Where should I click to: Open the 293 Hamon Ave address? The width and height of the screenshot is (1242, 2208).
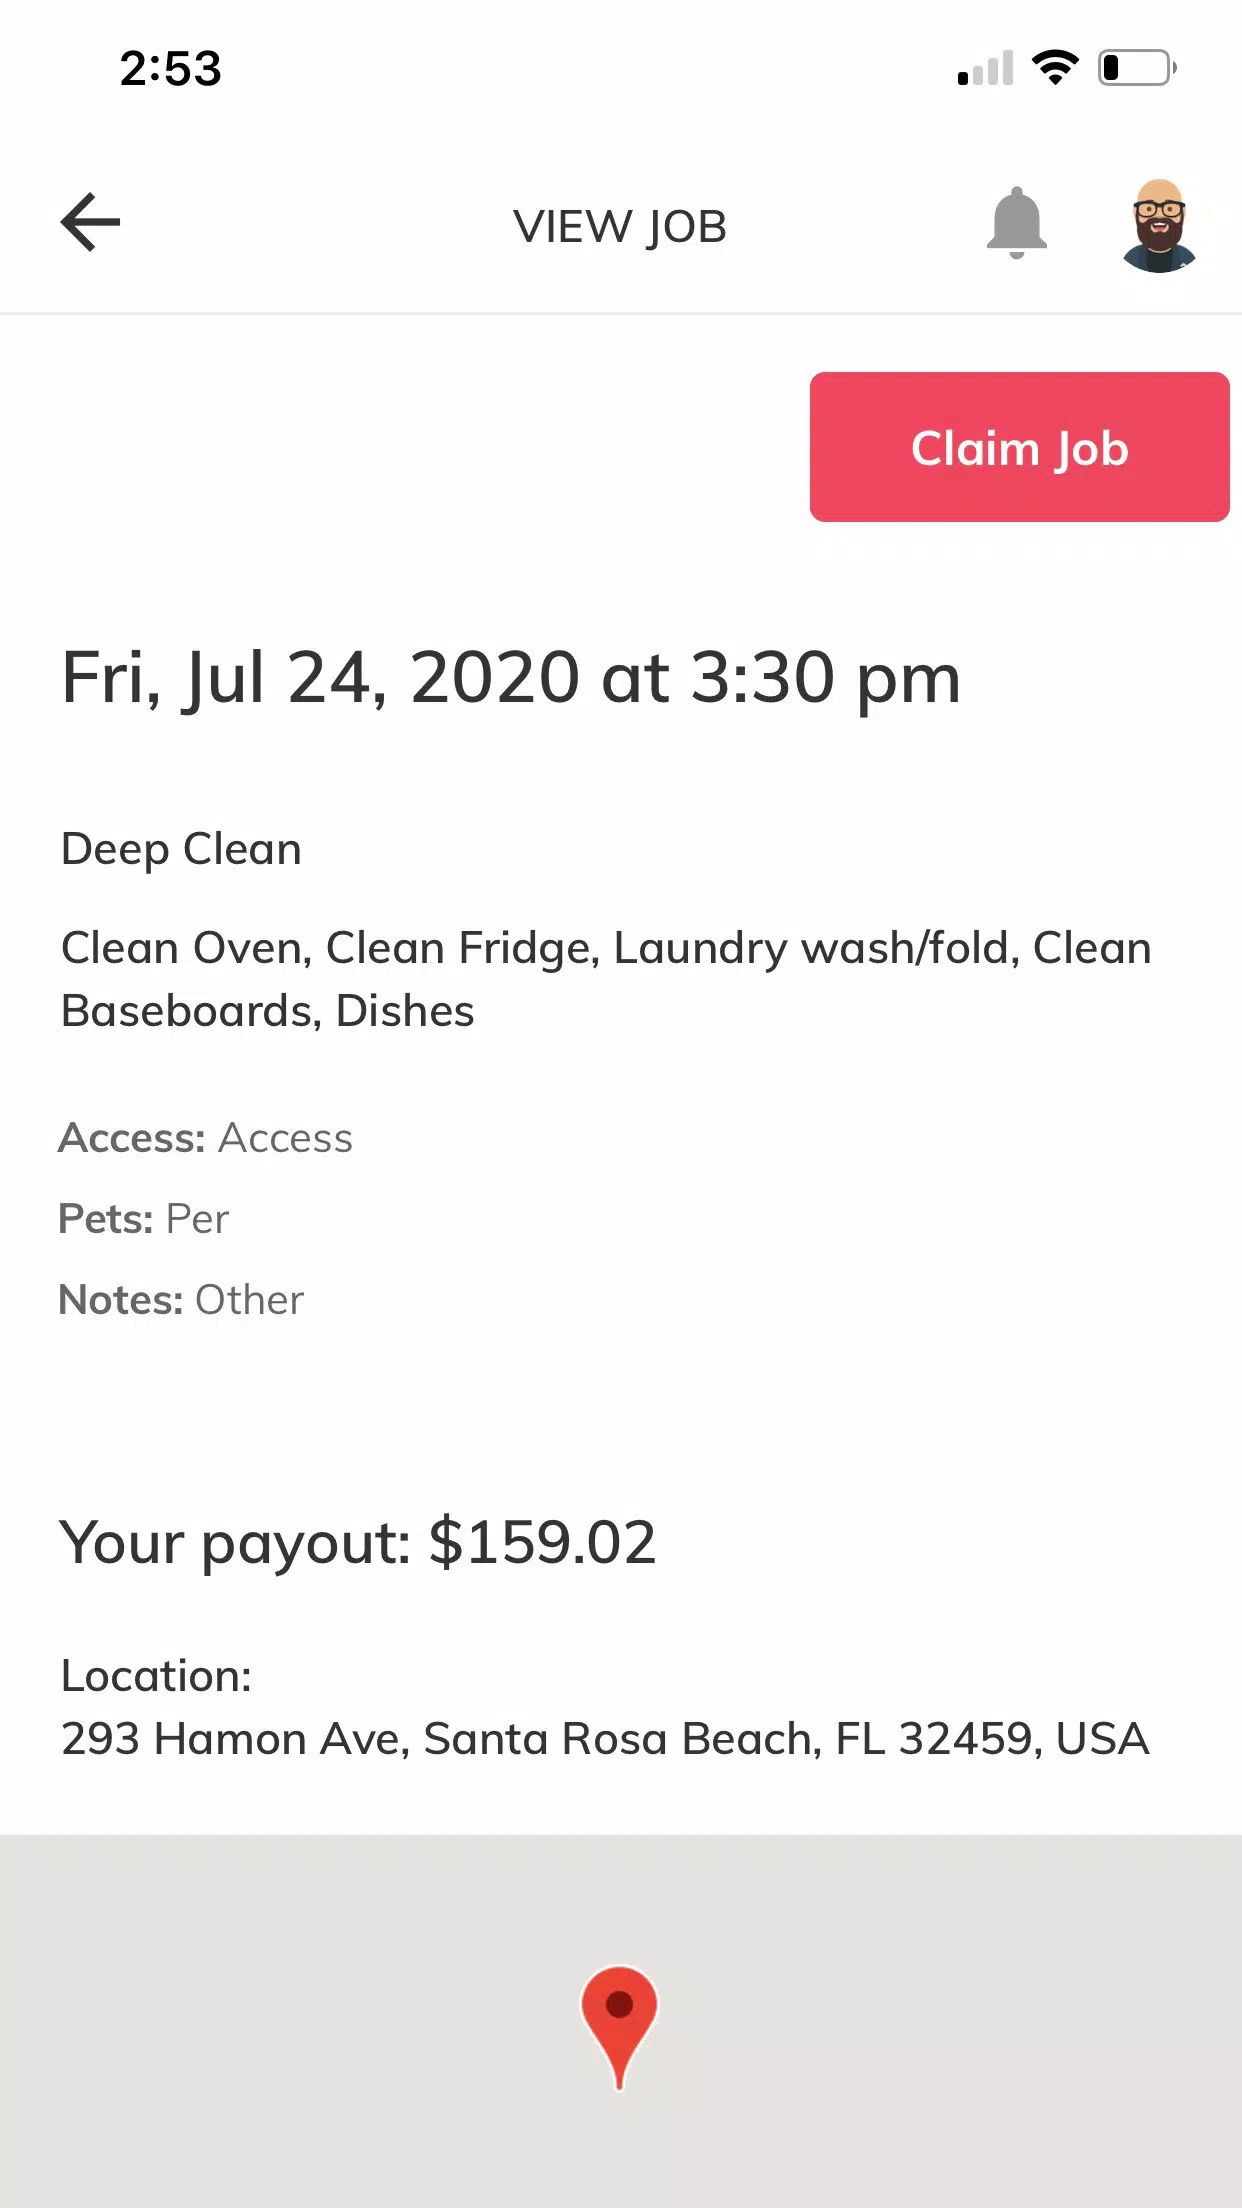point(605,1739)
